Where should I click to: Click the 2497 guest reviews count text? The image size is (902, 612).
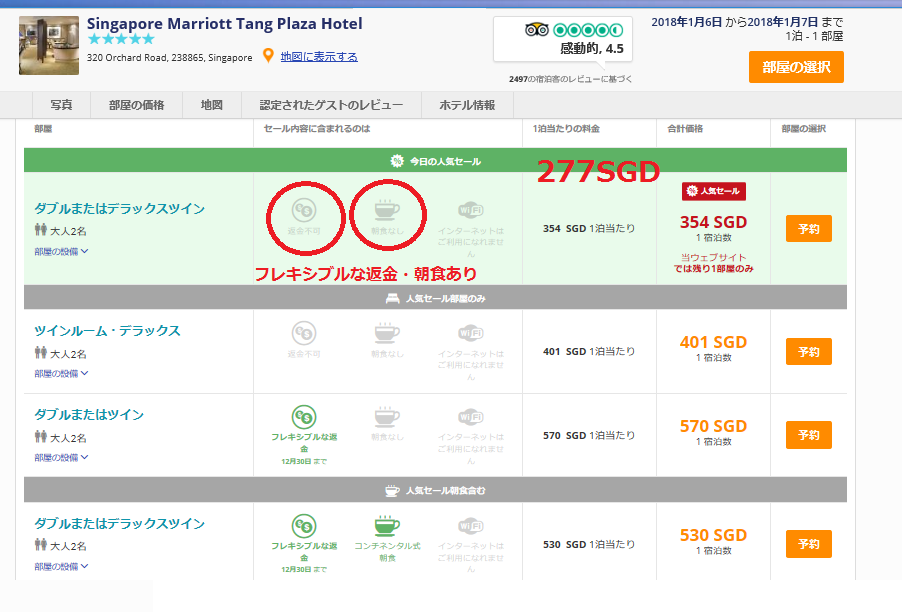coord(570,79)
